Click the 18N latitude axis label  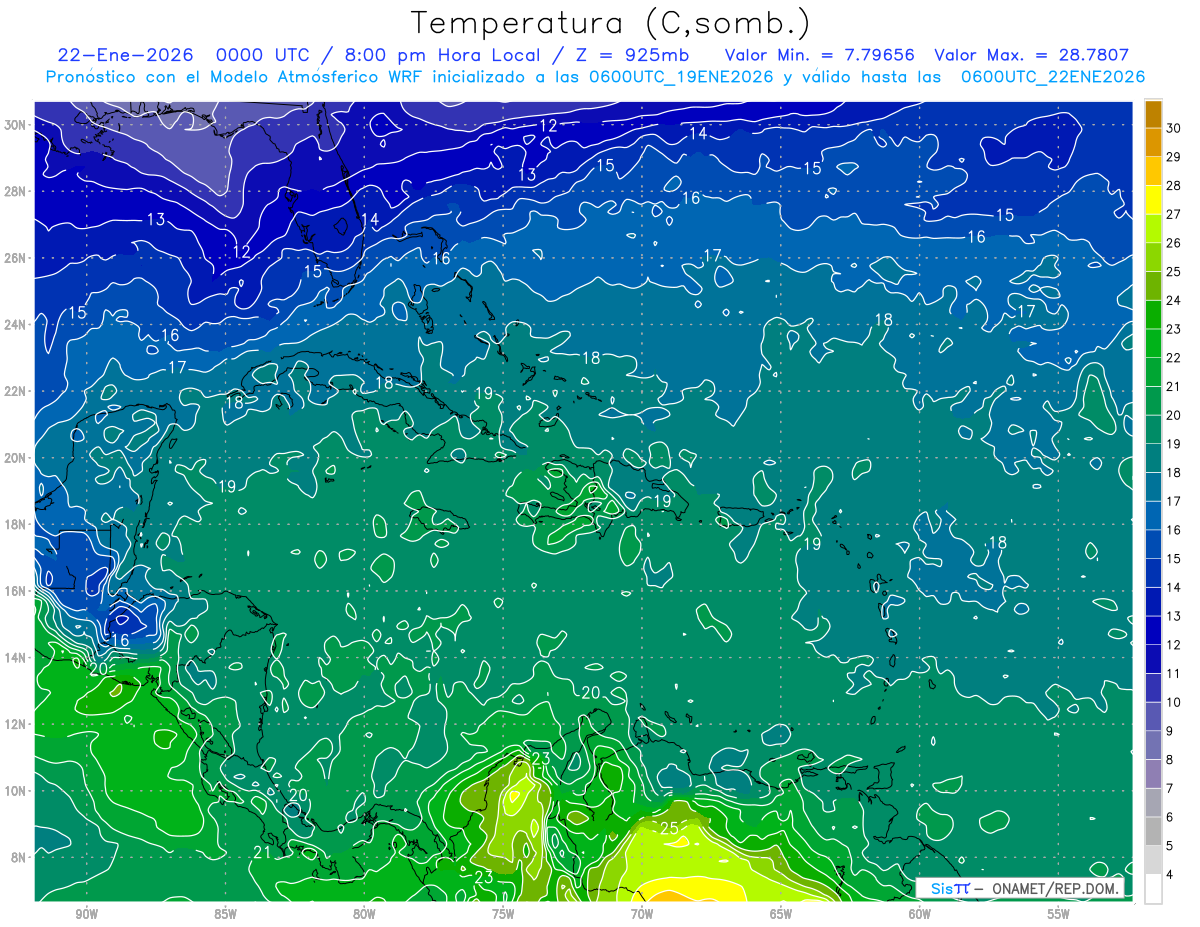(16, 524)
